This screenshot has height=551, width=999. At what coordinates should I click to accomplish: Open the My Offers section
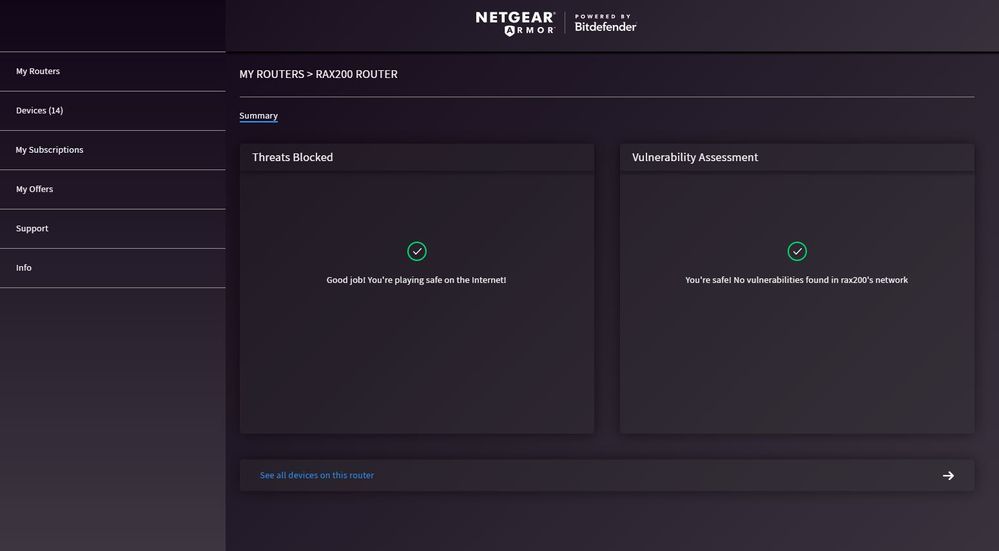coord(34,189)
